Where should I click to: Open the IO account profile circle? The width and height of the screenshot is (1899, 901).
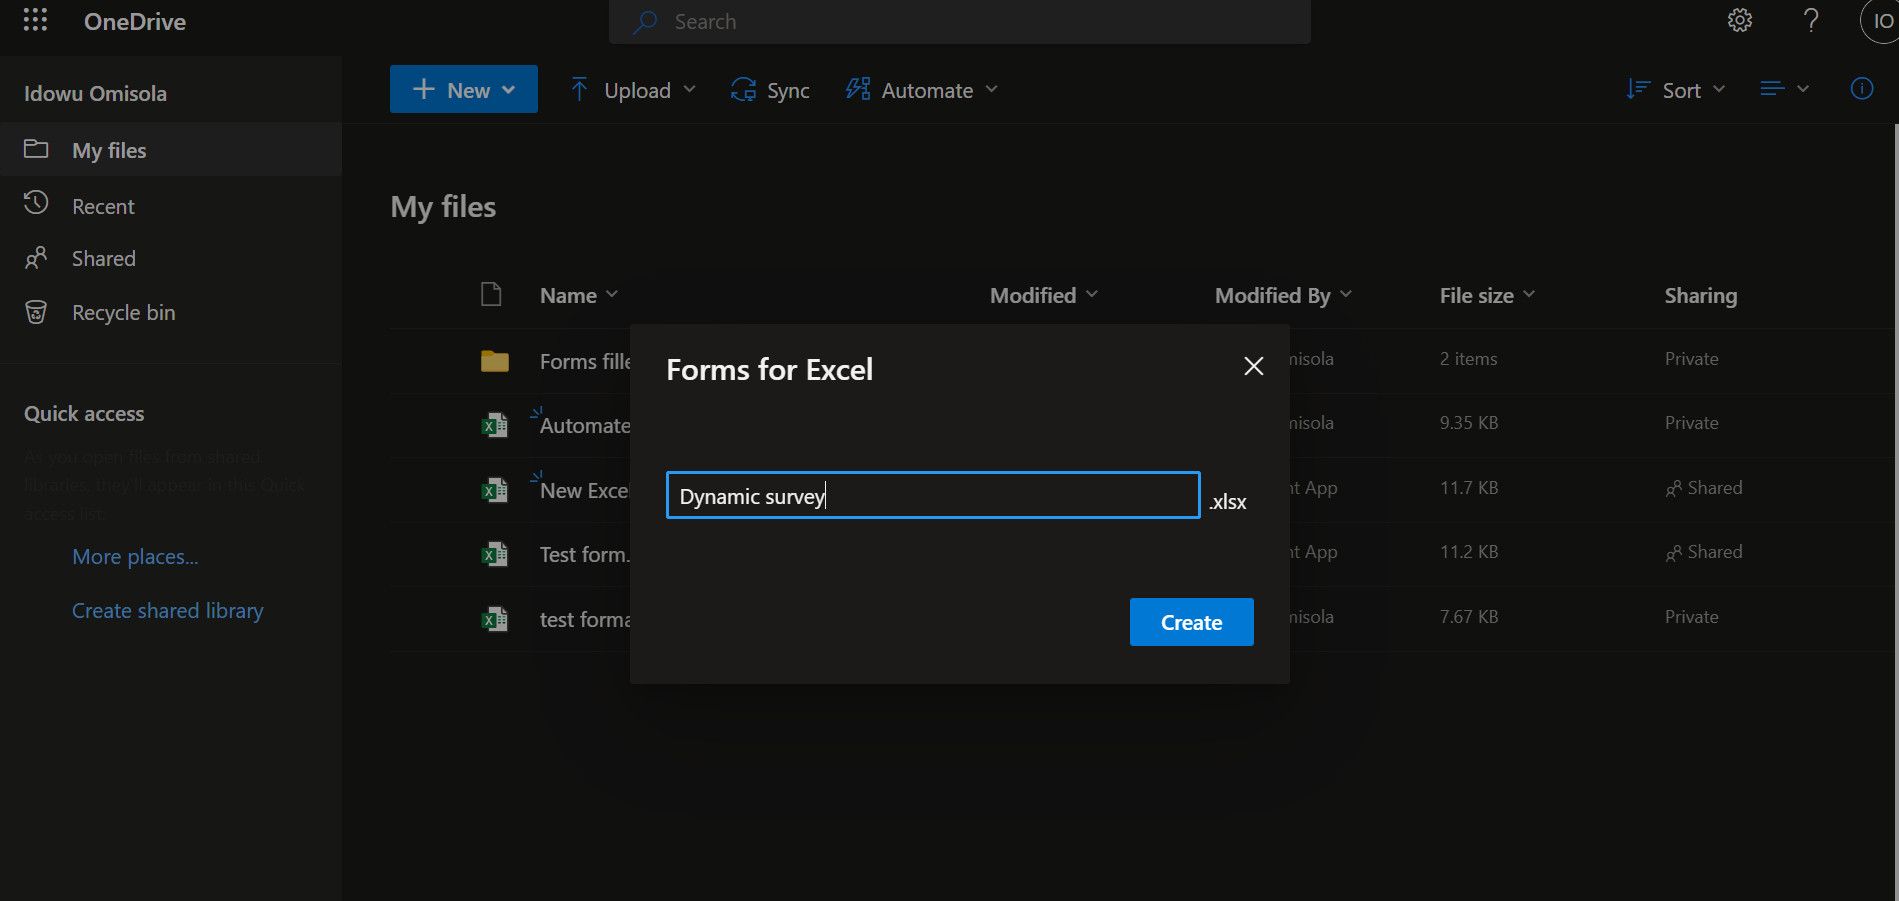1880,20
